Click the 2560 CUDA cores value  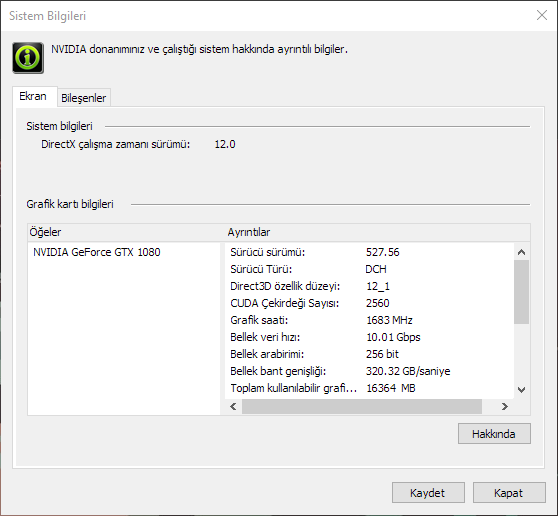point(378,303)
